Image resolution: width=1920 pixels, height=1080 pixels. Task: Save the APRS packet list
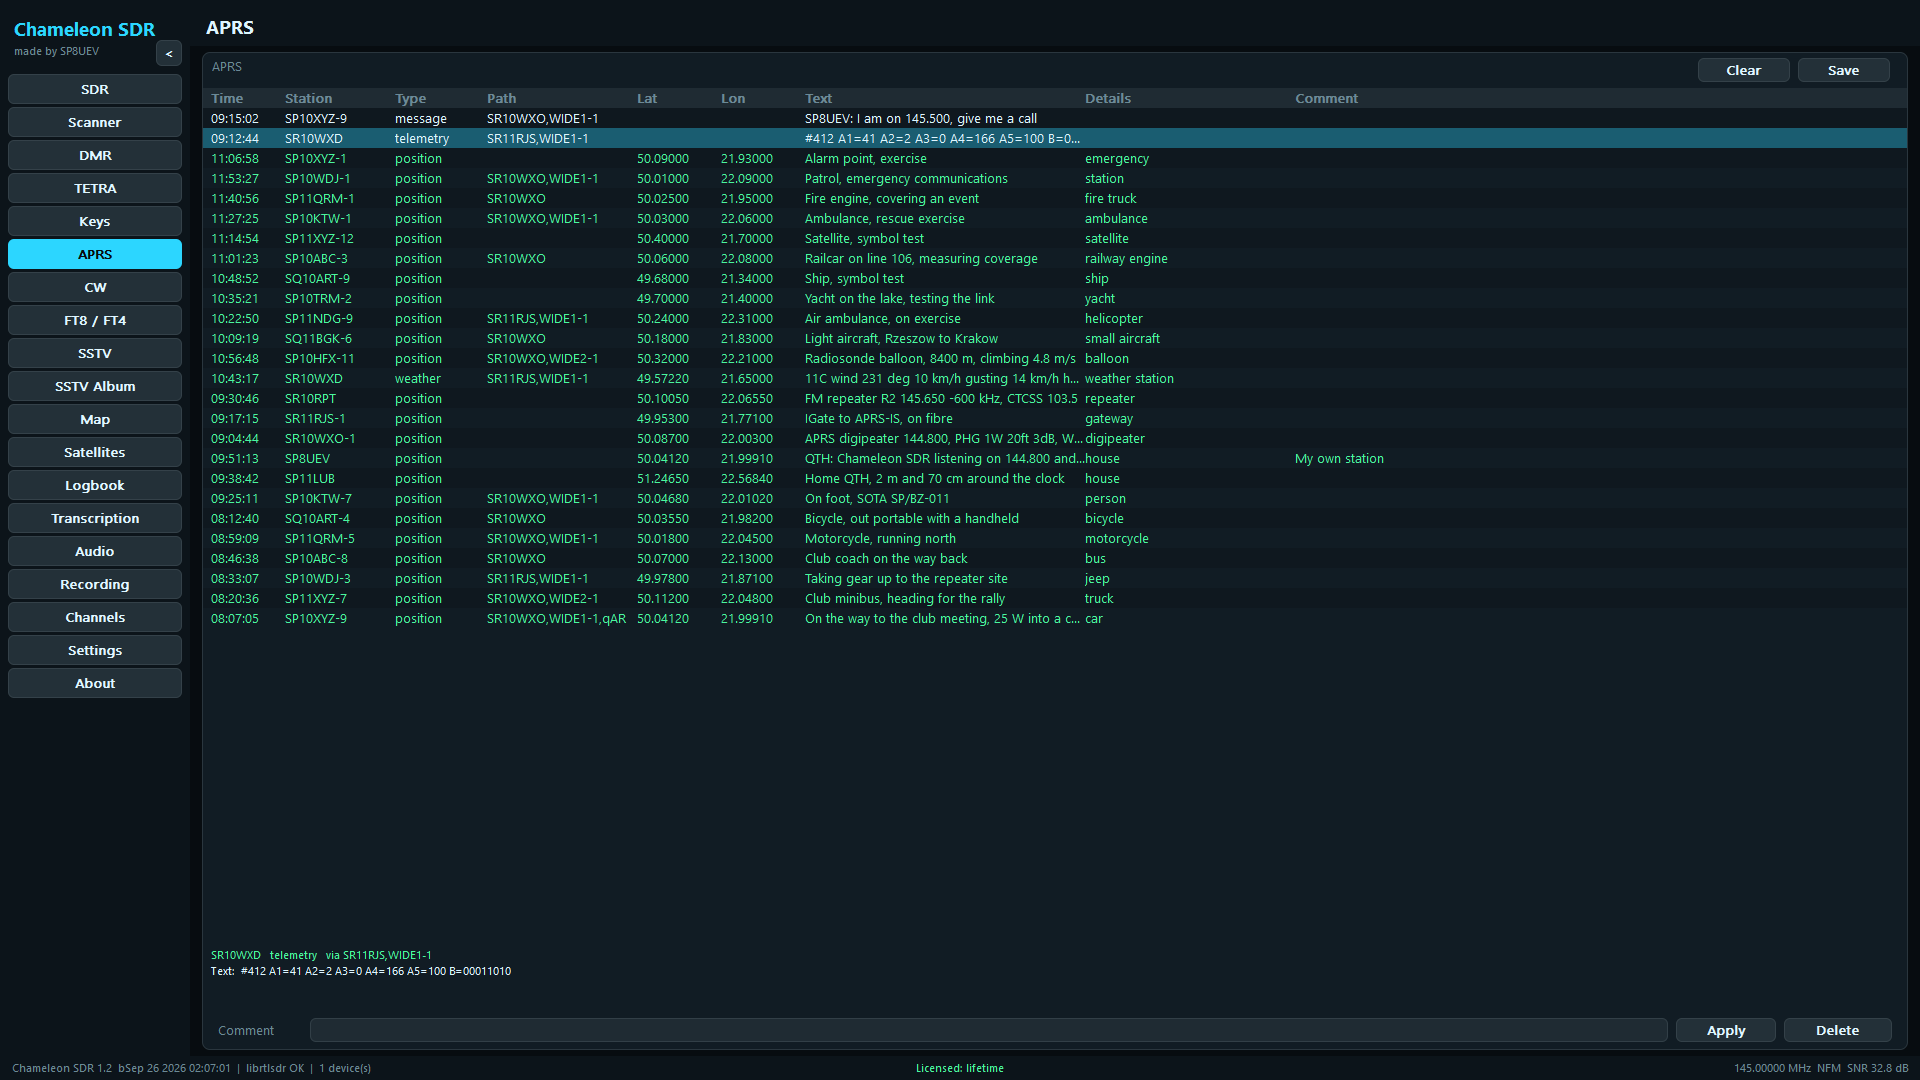[x=1843, y=70]
